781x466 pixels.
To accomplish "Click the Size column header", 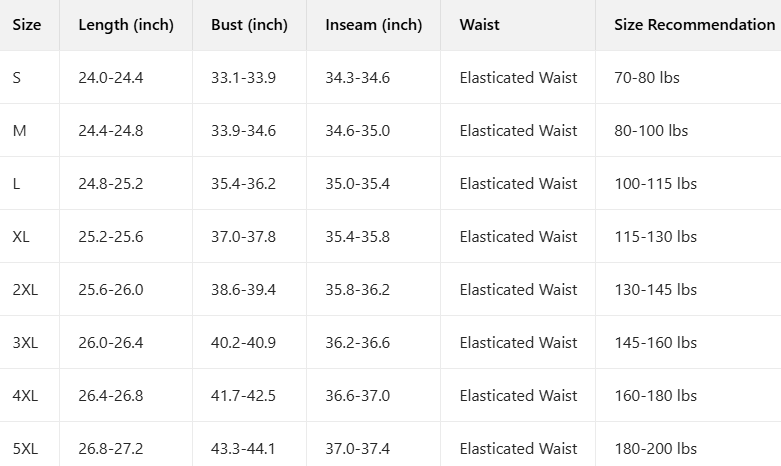I will click(x=27, y=24).
